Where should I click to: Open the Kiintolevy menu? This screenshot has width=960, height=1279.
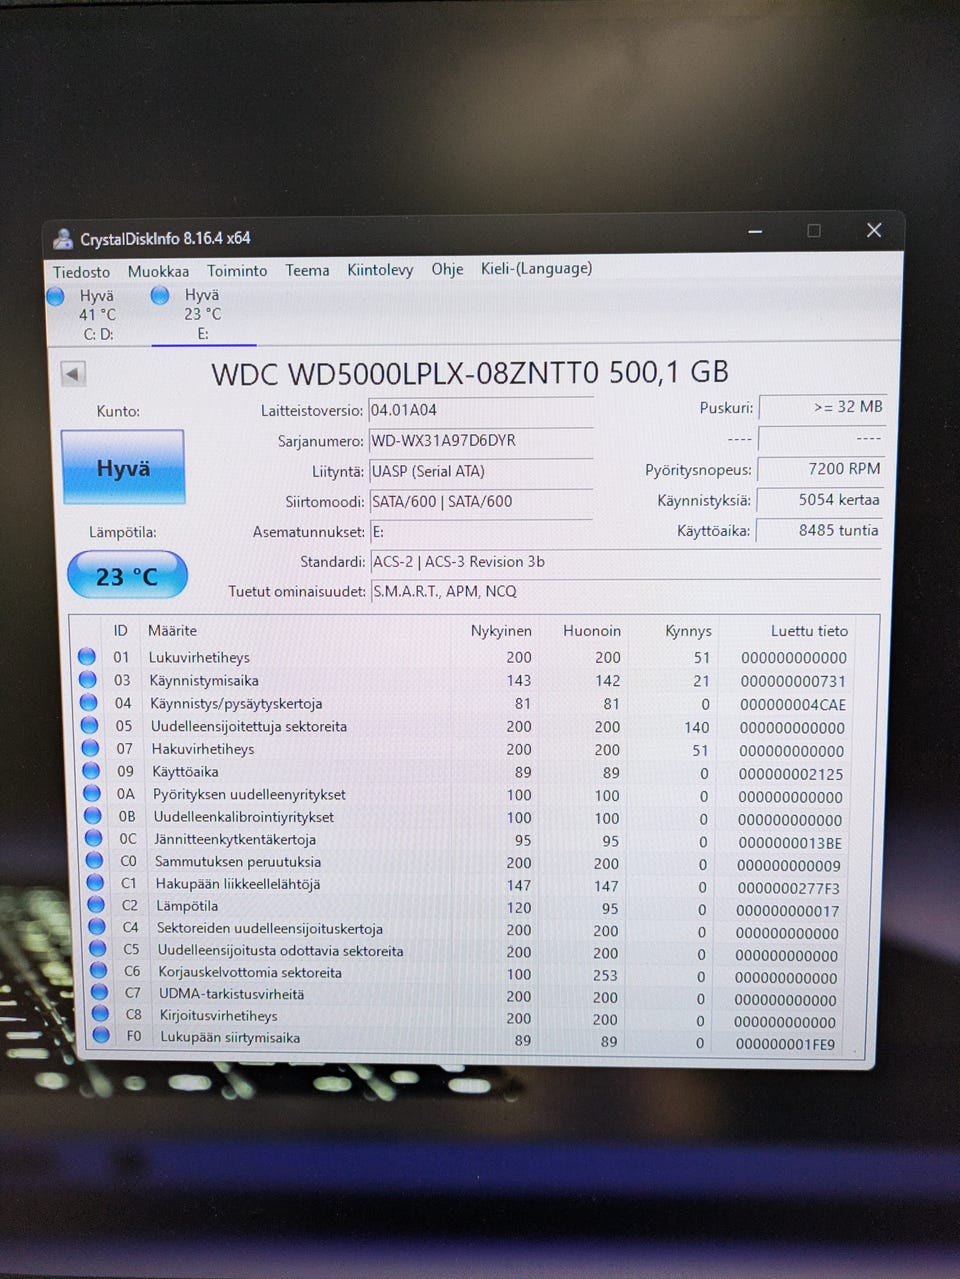coord(380,270)
